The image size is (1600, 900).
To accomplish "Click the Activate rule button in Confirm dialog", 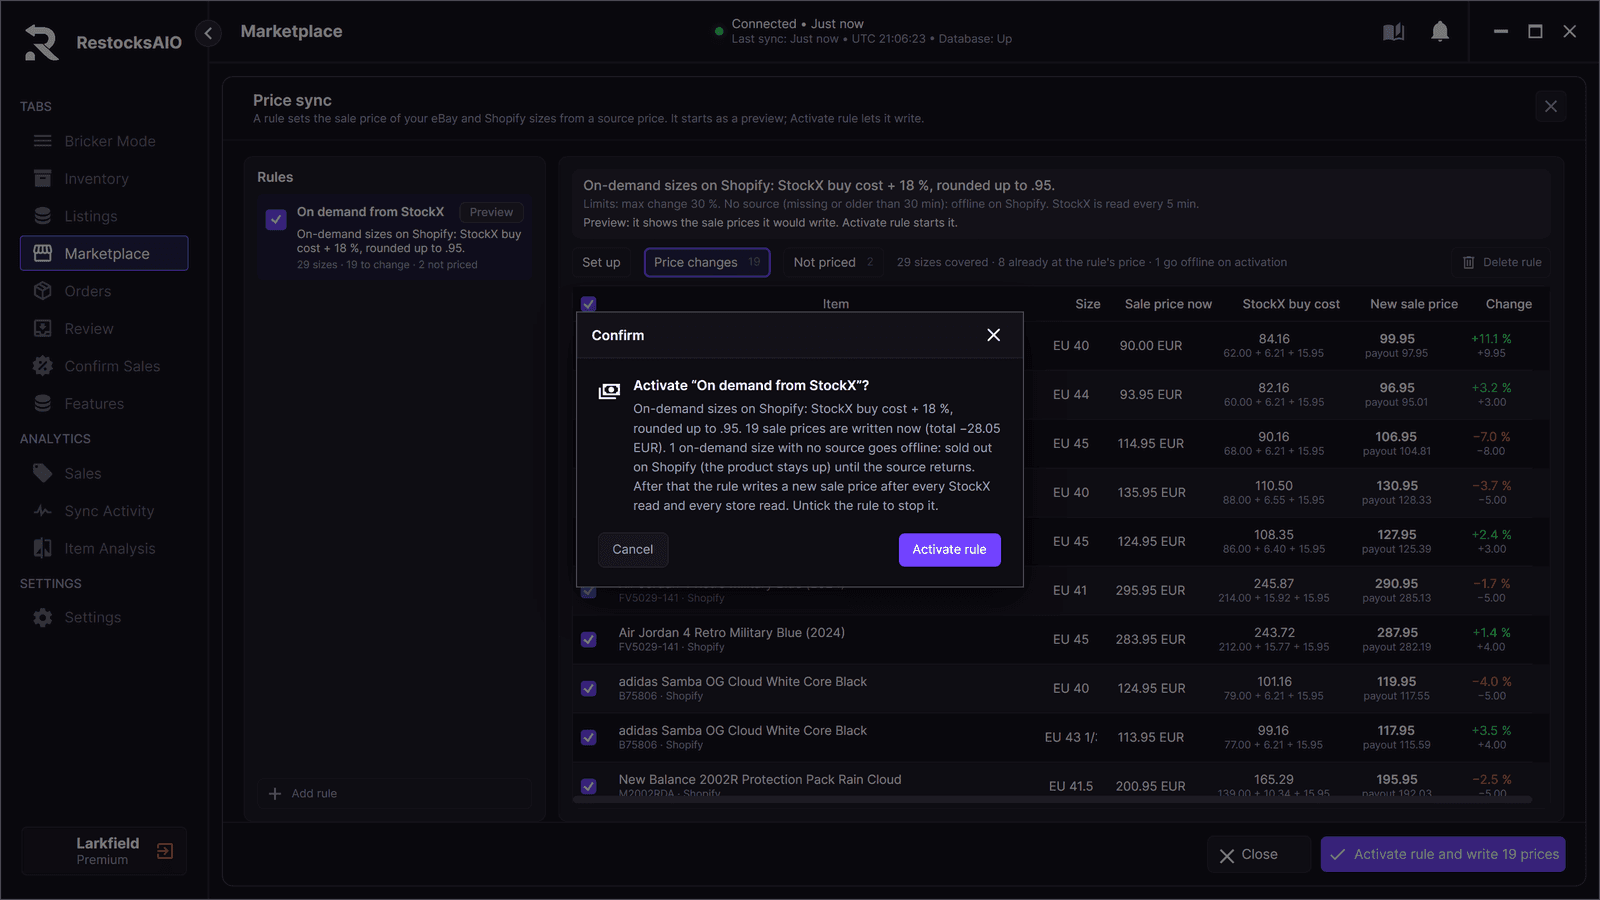I will [949, 550].
